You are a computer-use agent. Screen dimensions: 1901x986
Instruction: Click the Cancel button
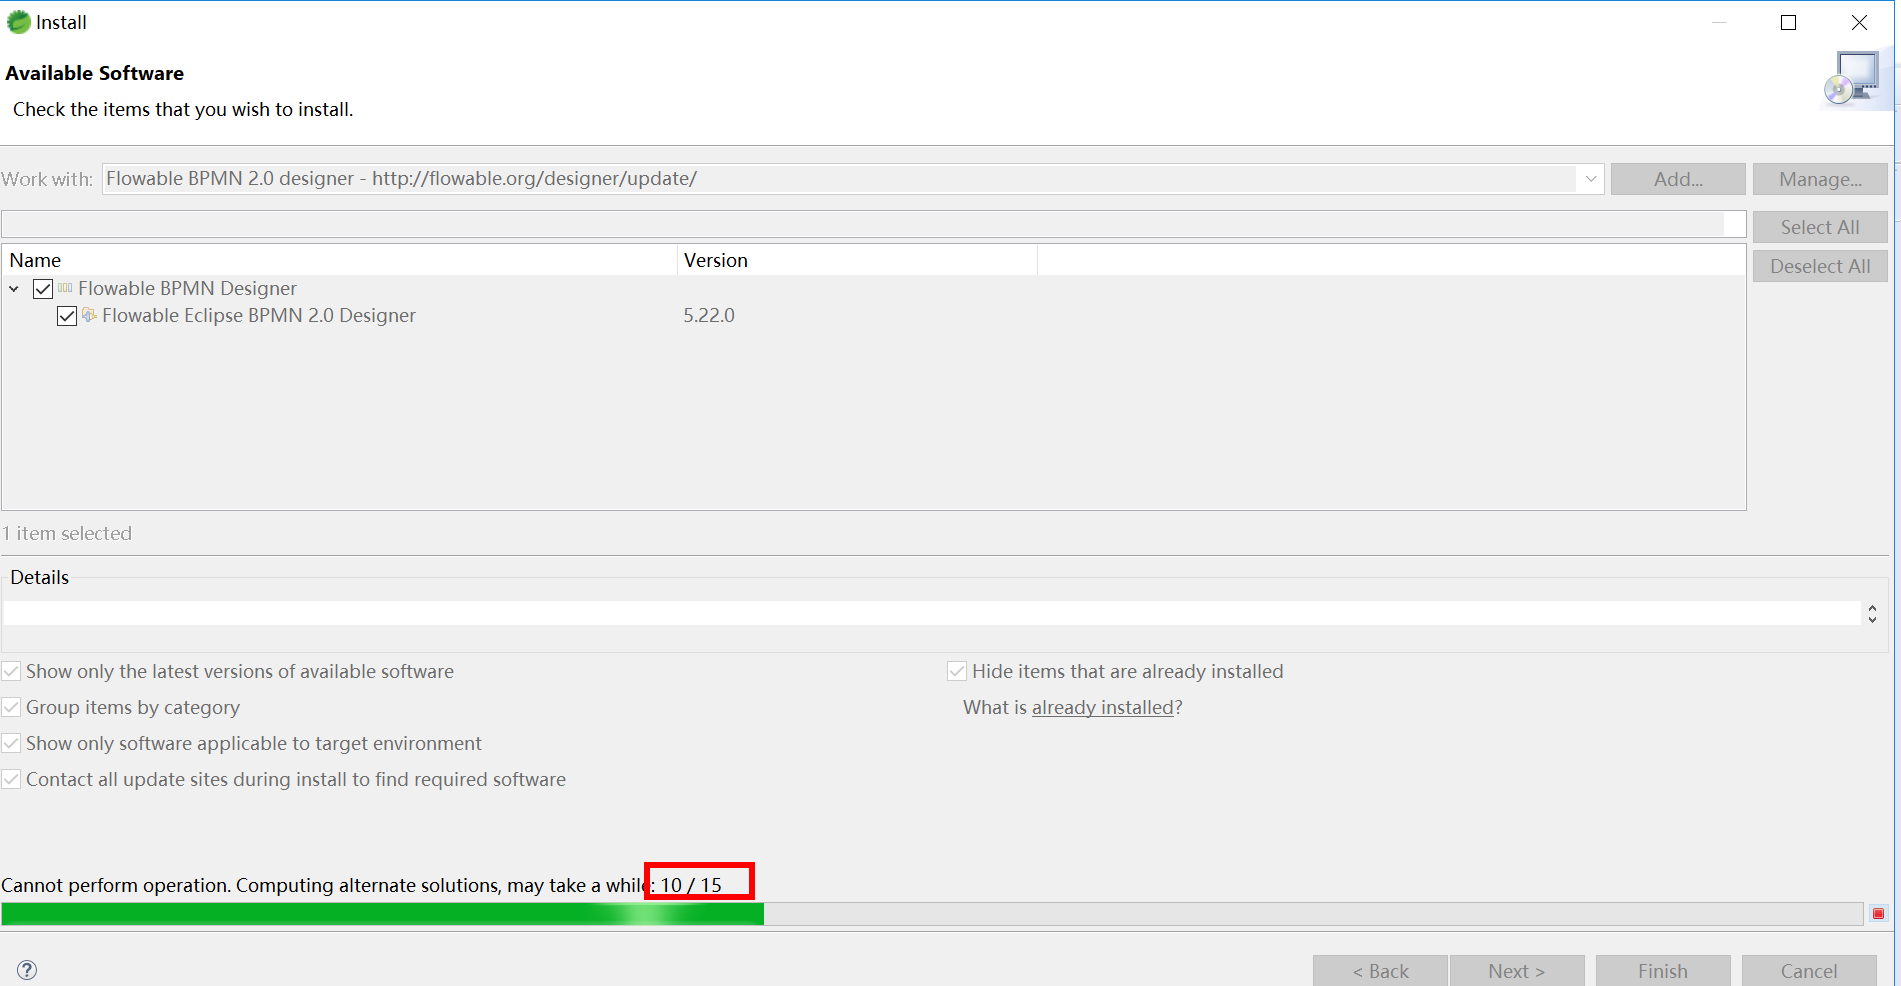pyautogui.click(x=1809, y=971)
